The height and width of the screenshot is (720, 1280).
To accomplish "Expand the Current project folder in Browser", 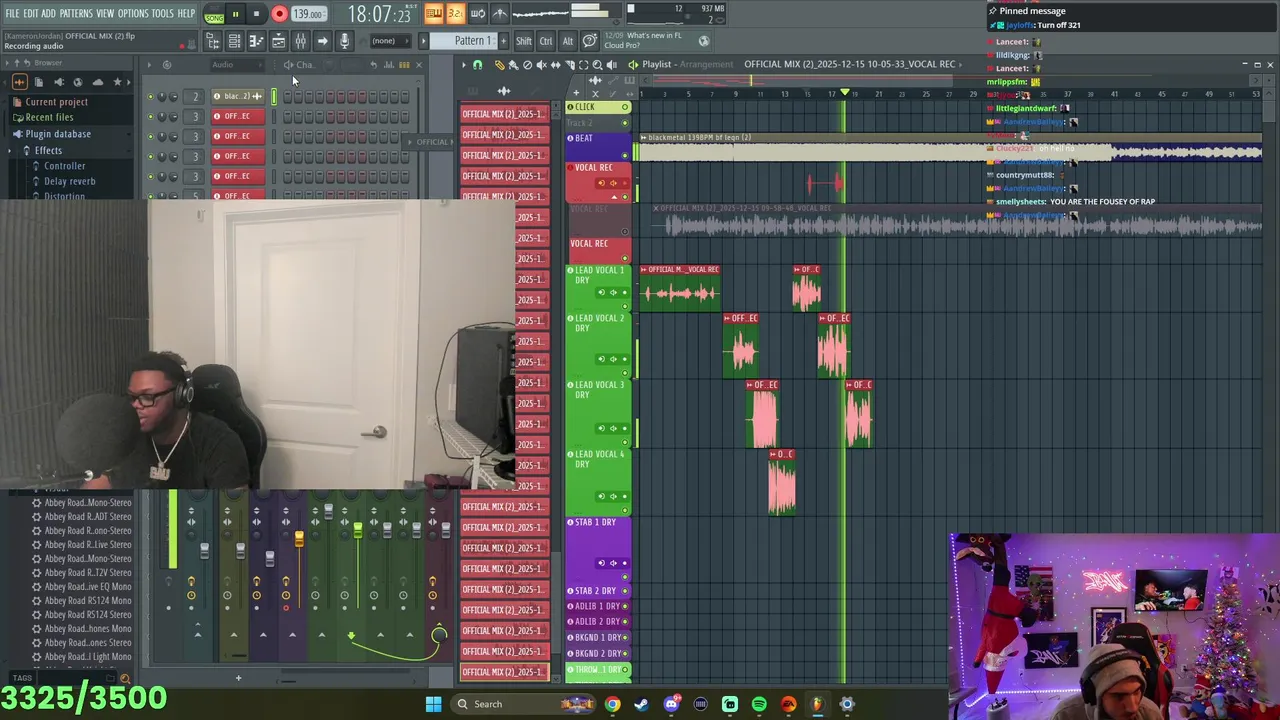I will click(x=56, y=102).
